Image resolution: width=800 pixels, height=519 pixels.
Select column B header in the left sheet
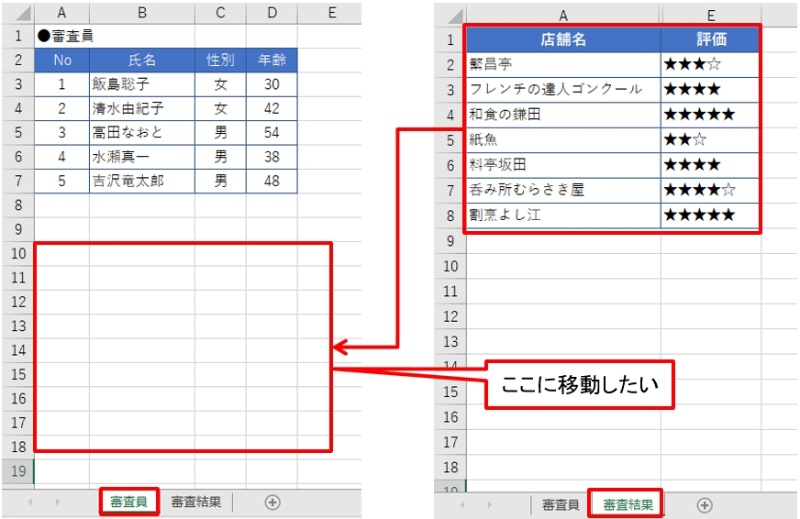point(142,12)
